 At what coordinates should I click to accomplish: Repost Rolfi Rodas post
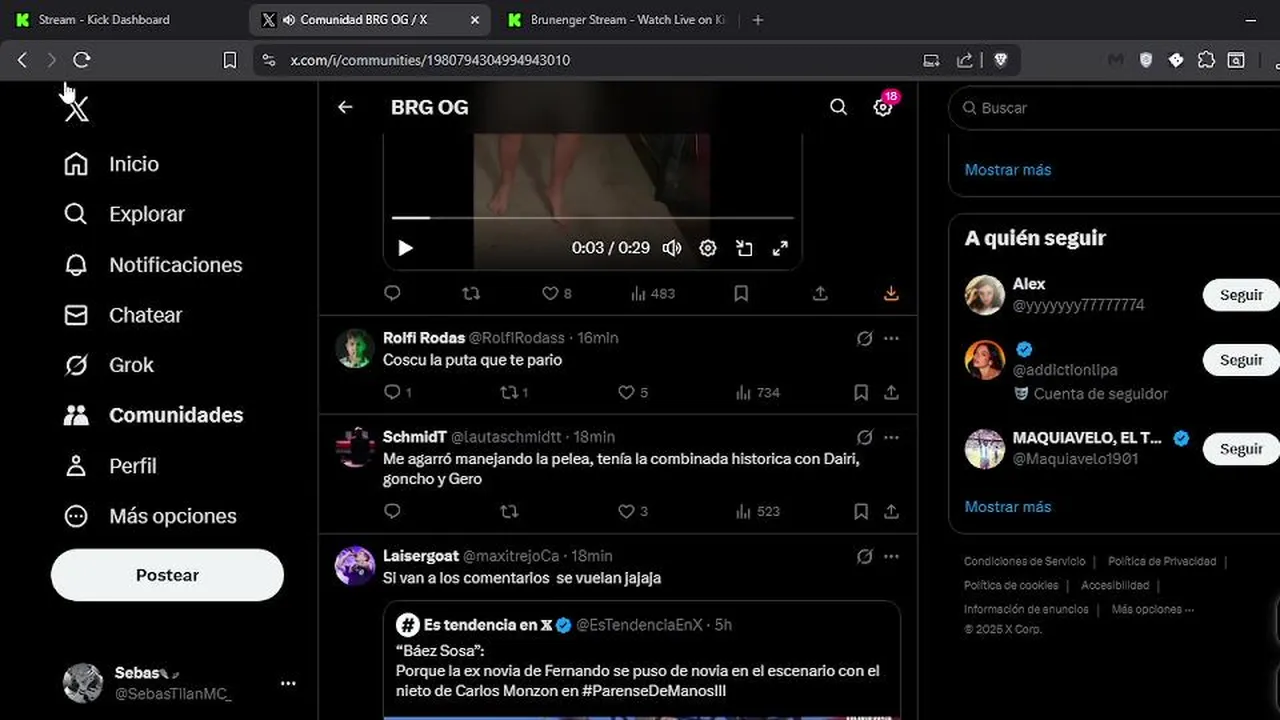[514, 392]
